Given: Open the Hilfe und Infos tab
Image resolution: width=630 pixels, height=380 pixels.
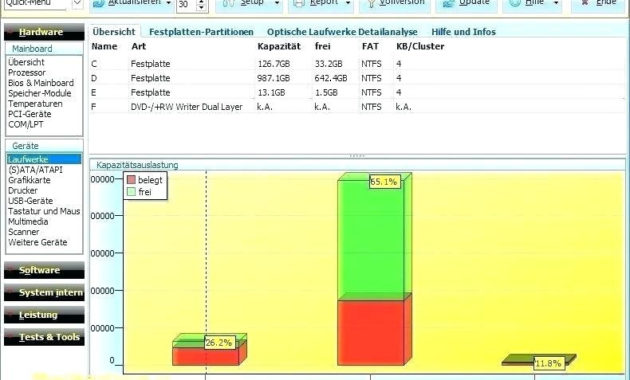Looking at the screenshot, I should coord(463,32).
